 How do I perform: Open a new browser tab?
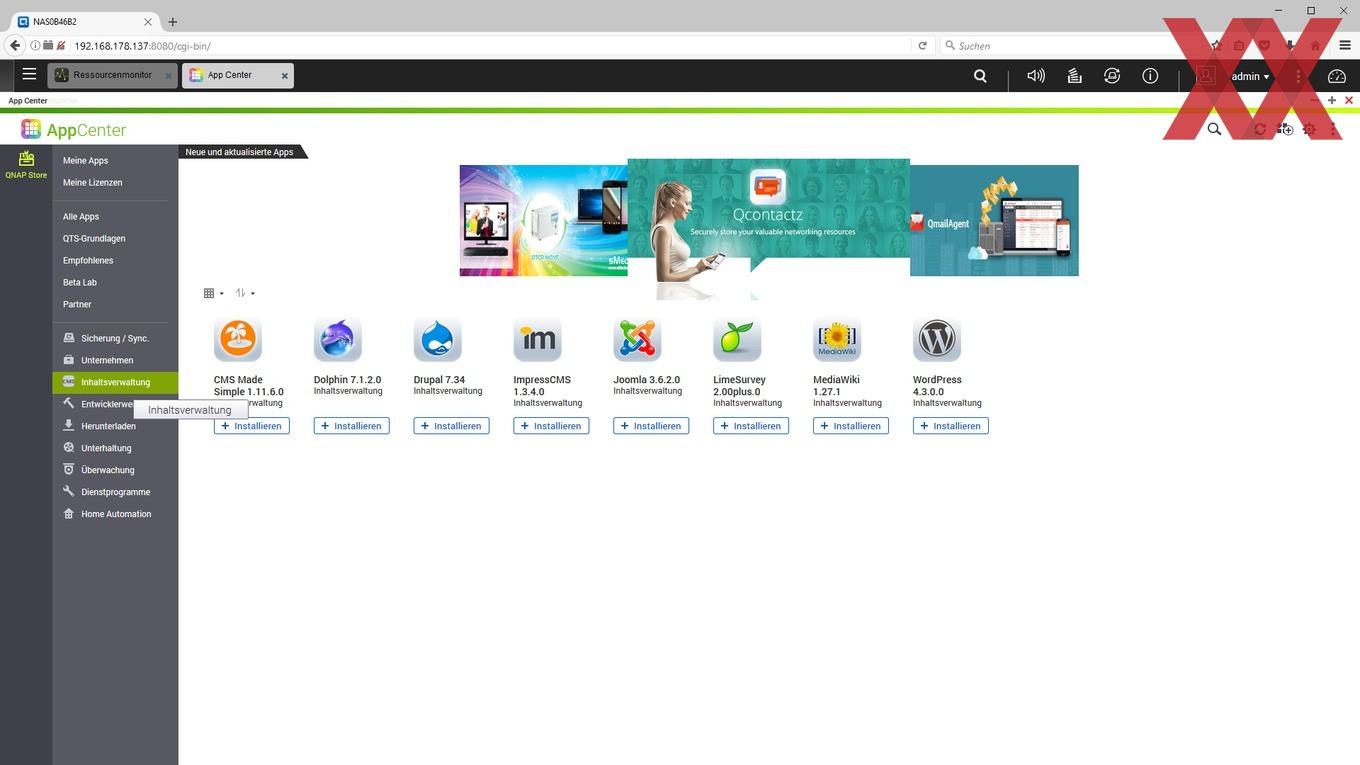(172, 21)
